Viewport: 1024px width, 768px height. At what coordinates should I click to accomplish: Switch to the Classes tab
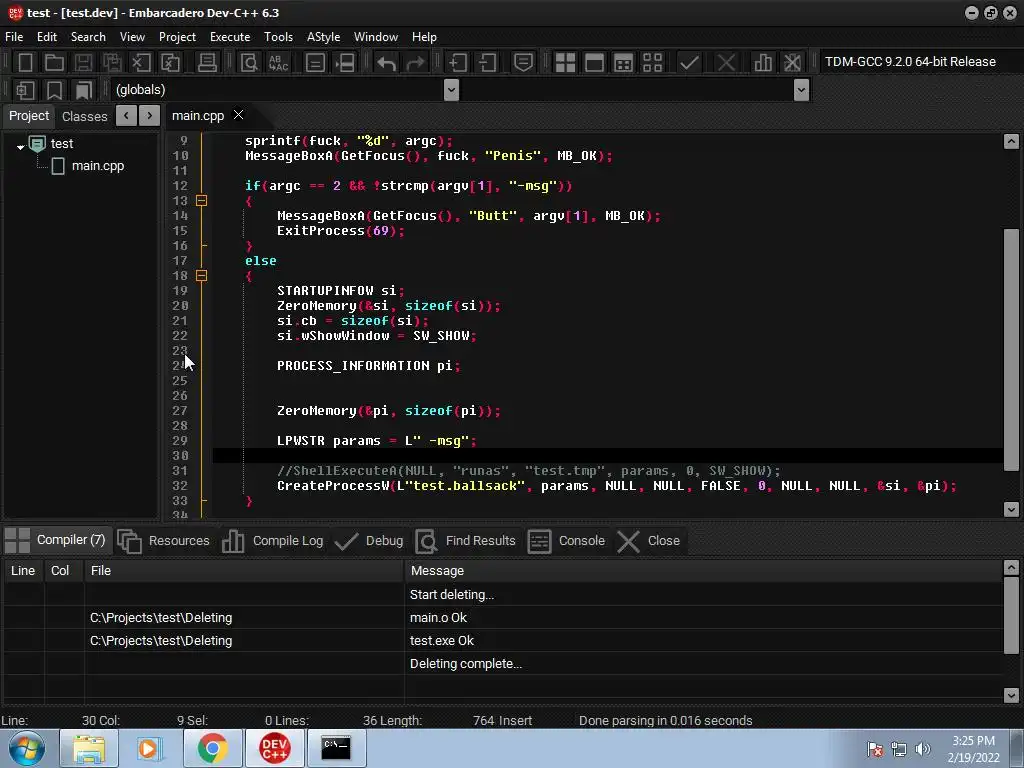point(84,116)
